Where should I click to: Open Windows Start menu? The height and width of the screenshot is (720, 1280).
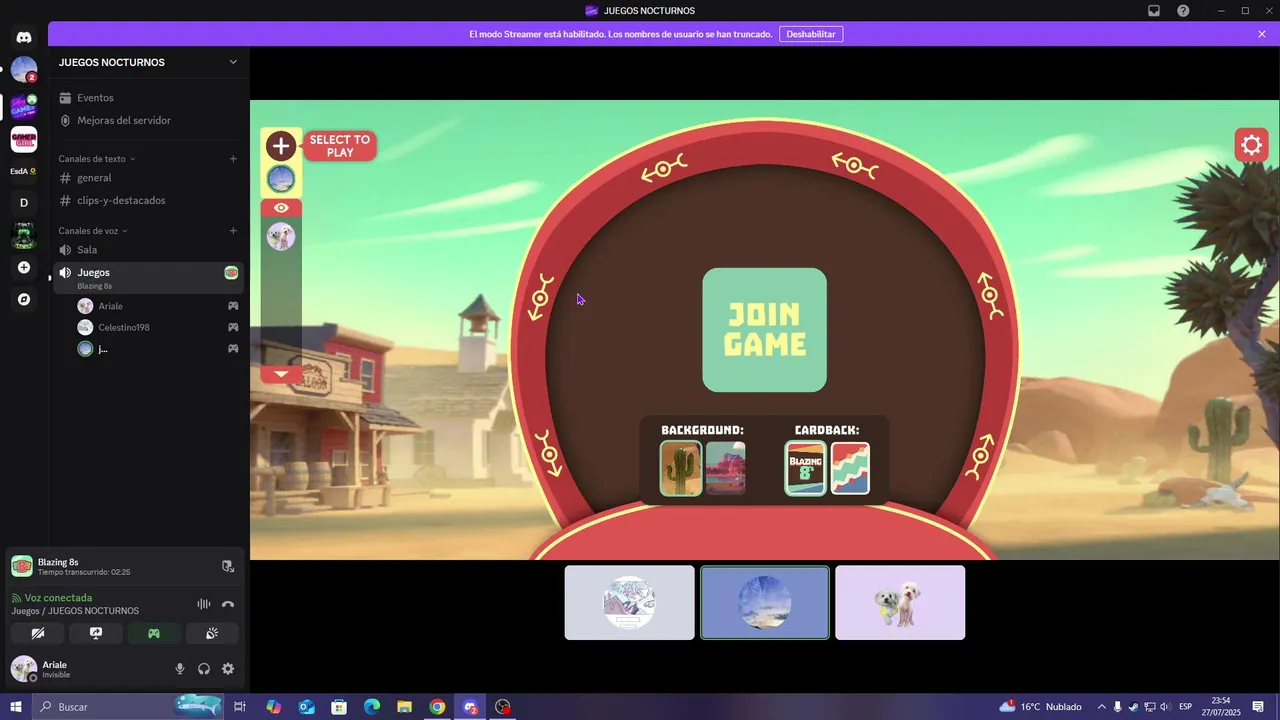coord(15,707)
